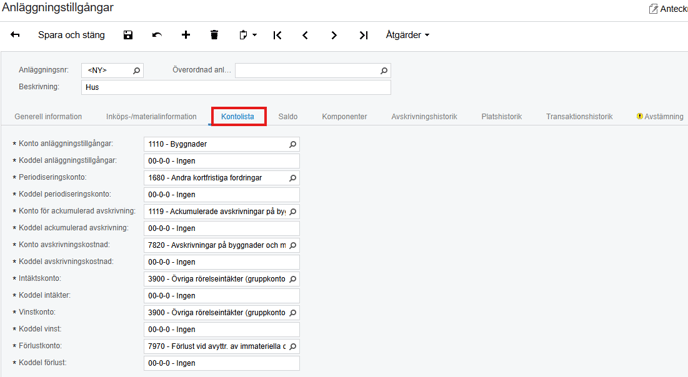Click Spara och stäng button
The height and width of the screenshot is (377, 688).
point(71,35)
